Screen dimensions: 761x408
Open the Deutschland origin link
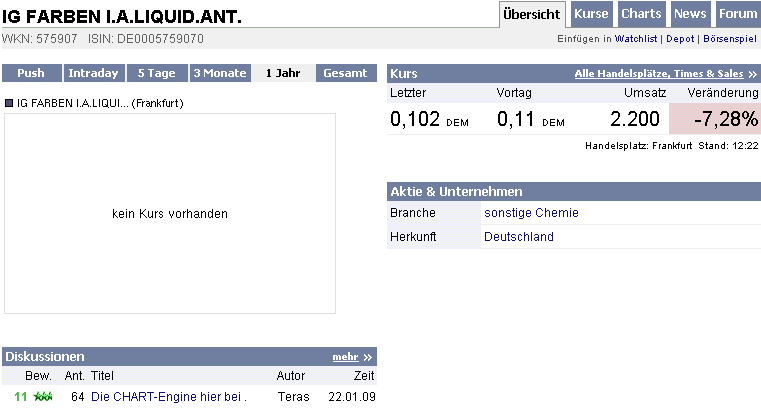tap(519, 237)
